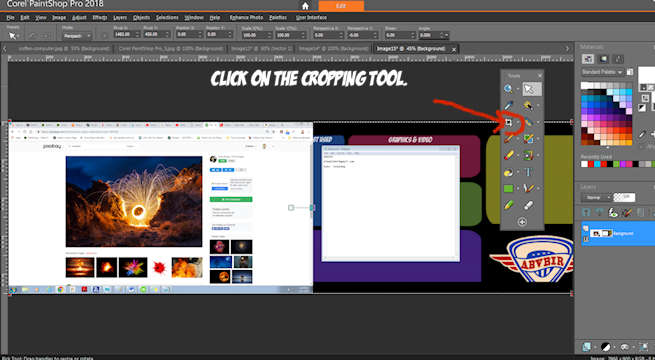
Task: Toggle visibility of the Background layer
Action: (586, 228)
